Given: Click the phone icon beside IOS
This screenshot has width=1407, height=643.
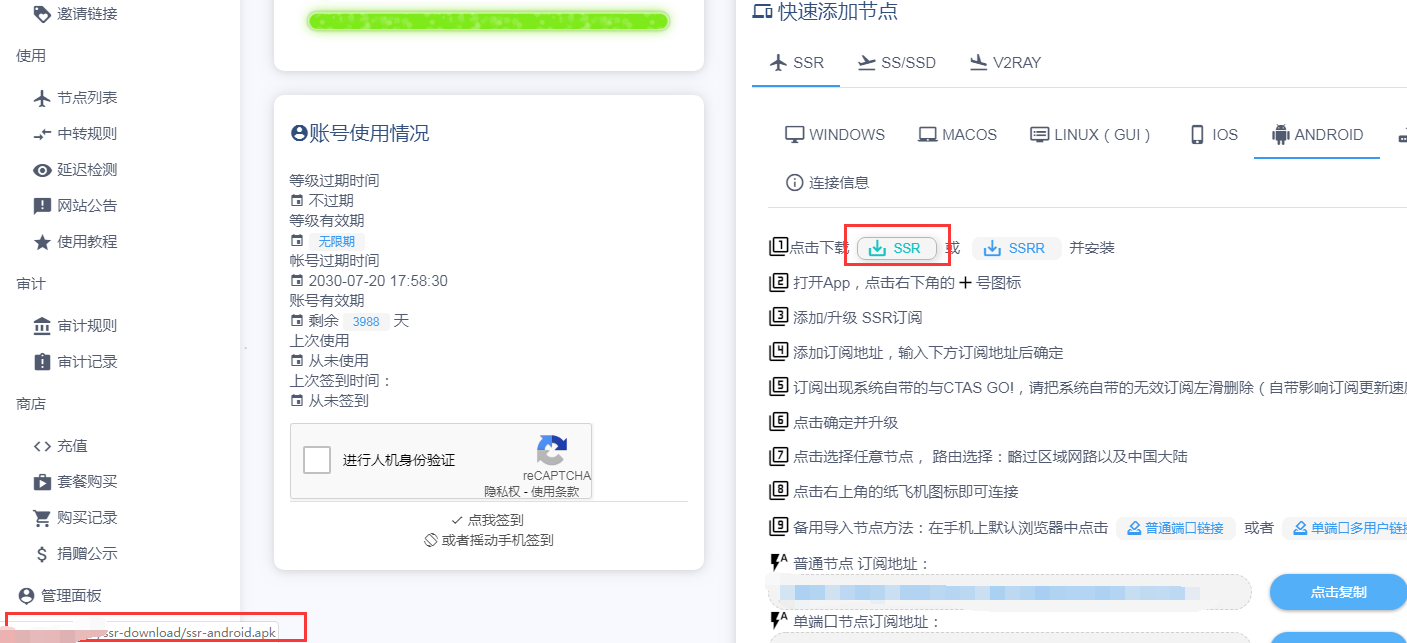Looking at the screenshot, I should tap(1197, 135).
